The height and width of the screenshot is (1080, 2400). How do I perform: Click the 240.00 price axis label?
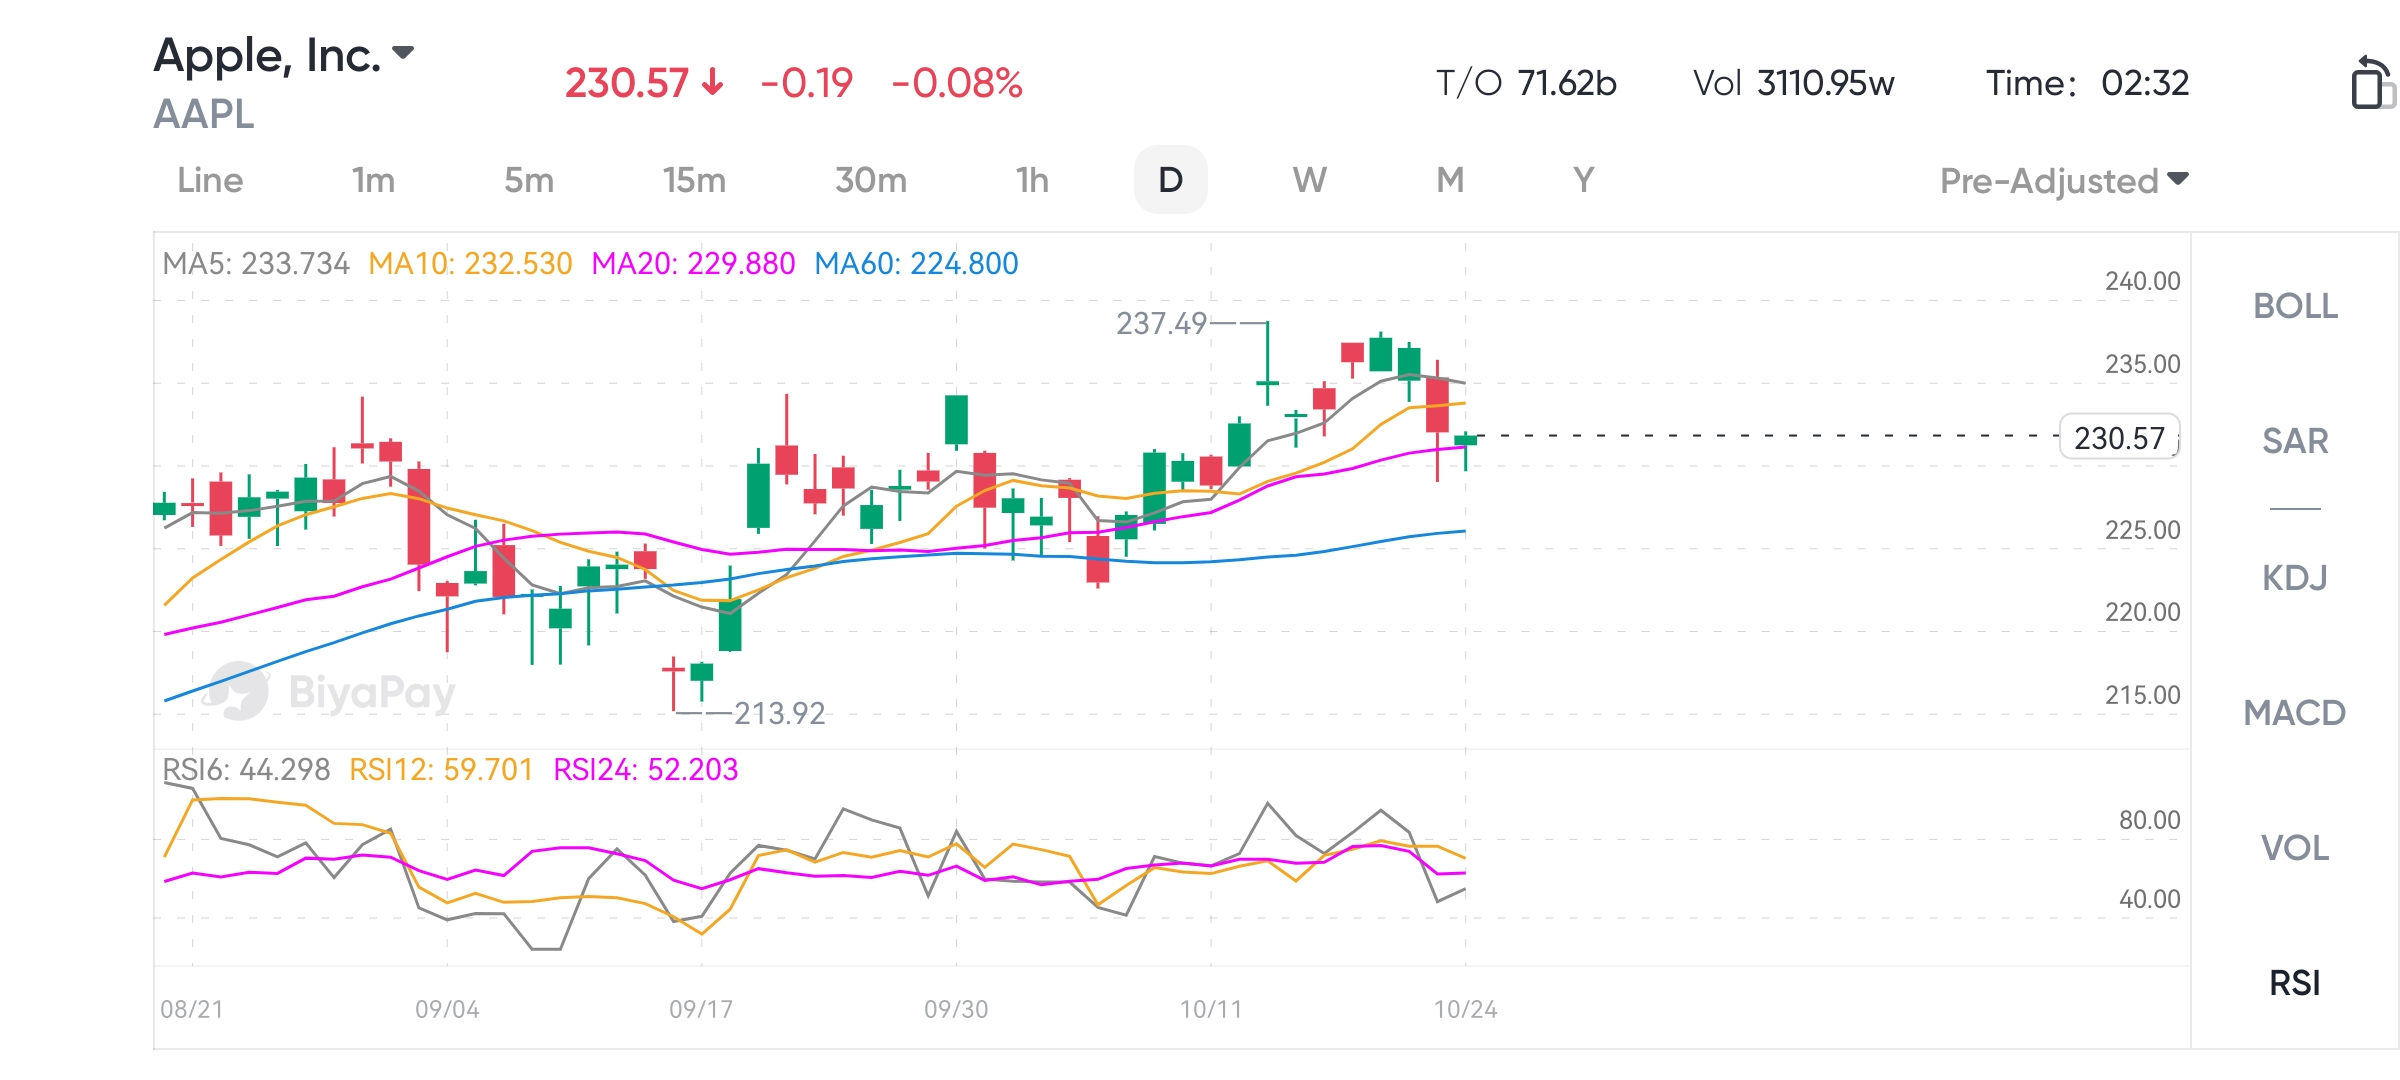[2143, 282]
